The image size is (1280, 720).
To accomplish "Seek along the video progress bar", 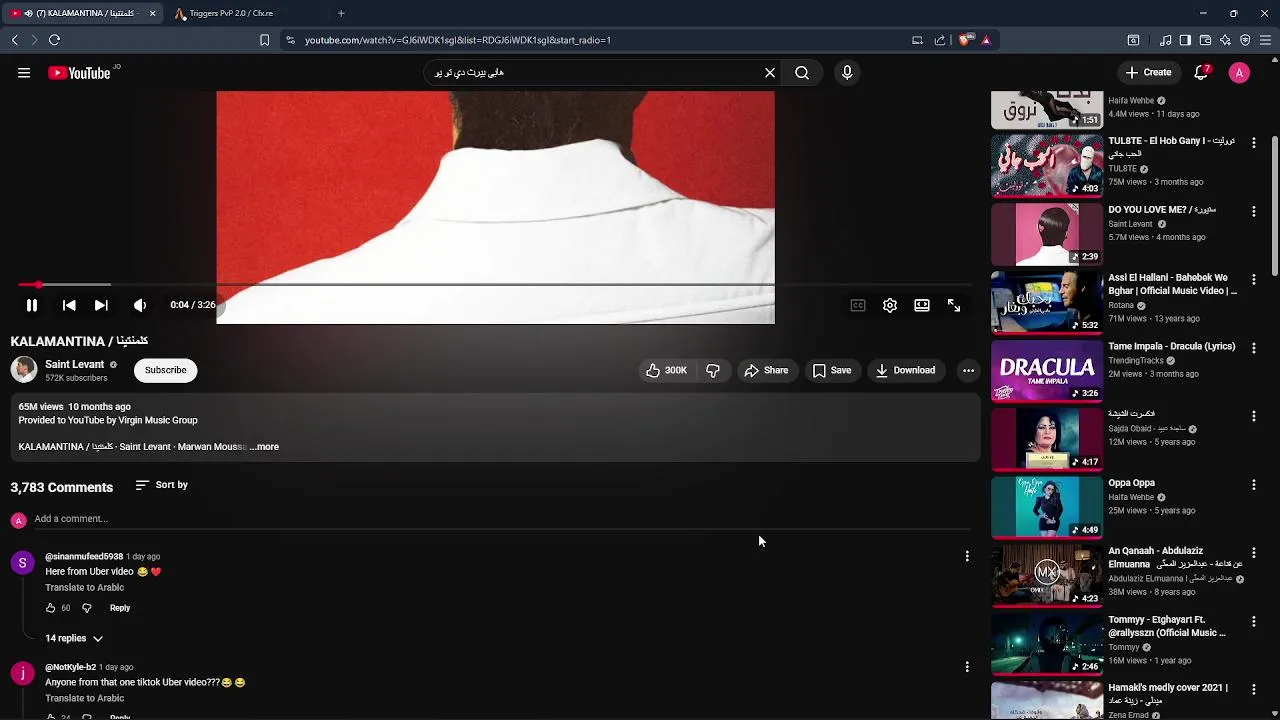I will click(x=495, y=285).
